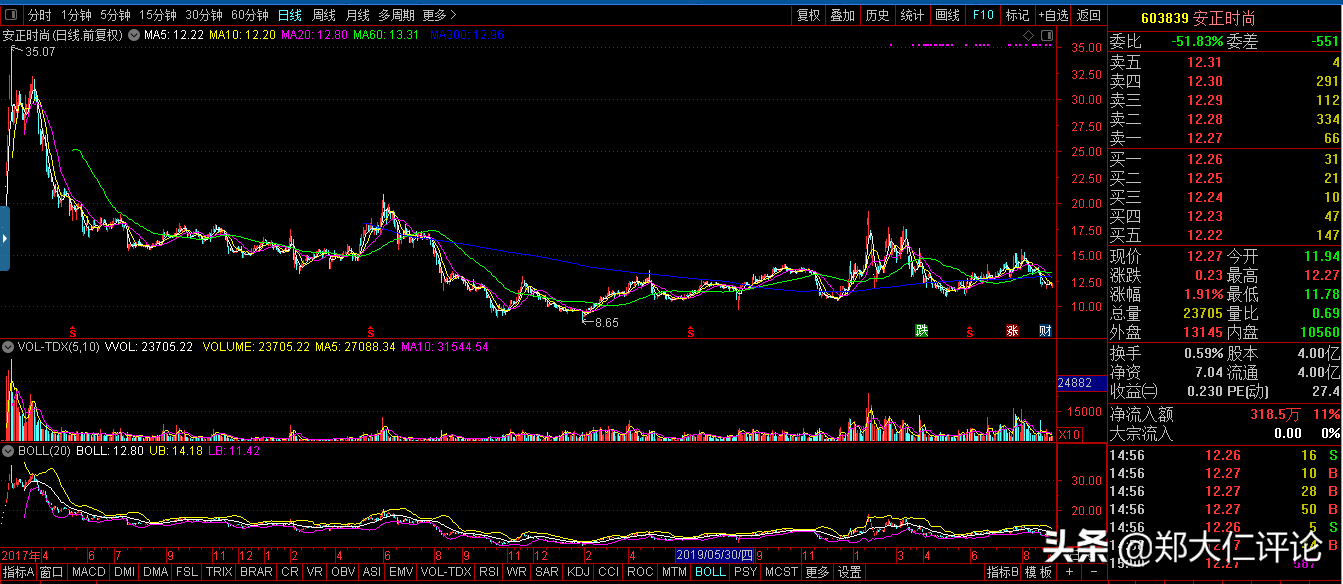This screenshot has height=584, width=1343.
Task: Click the 复权 button in toolbar
Action: coord(808,15)
